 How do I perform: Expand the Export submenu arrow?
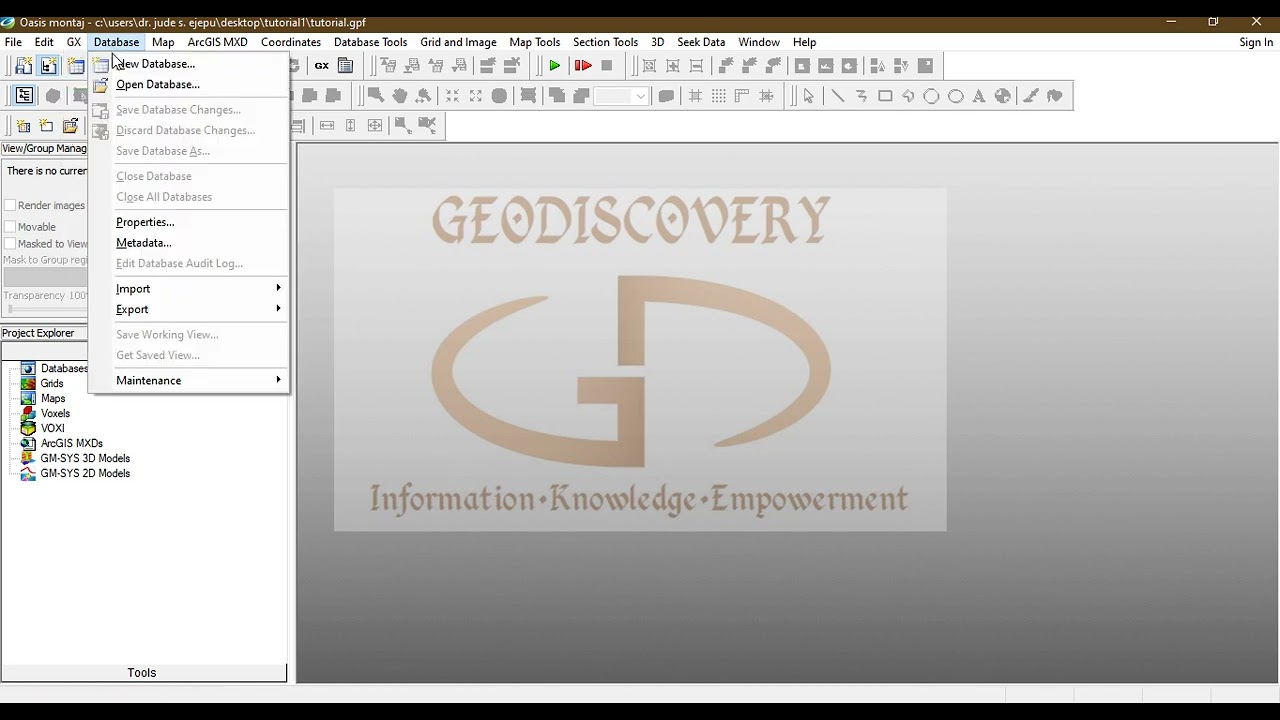point(278,309)
